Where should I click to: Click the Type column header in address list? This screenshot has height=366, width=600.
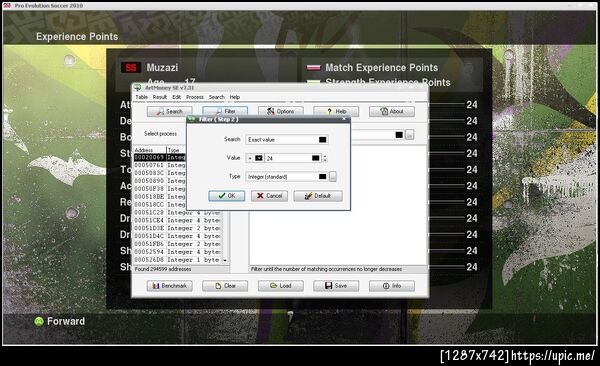tap(176, 150)
